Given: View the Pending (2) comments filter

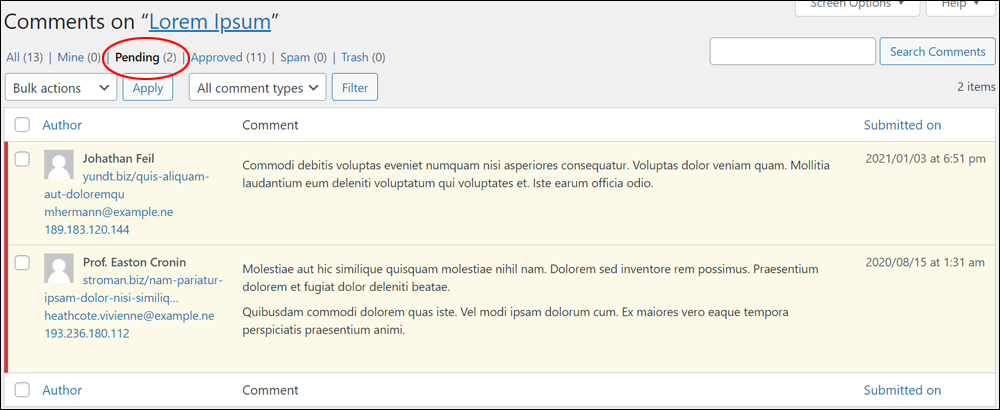Looking at the screenshot, I should 145,57.
